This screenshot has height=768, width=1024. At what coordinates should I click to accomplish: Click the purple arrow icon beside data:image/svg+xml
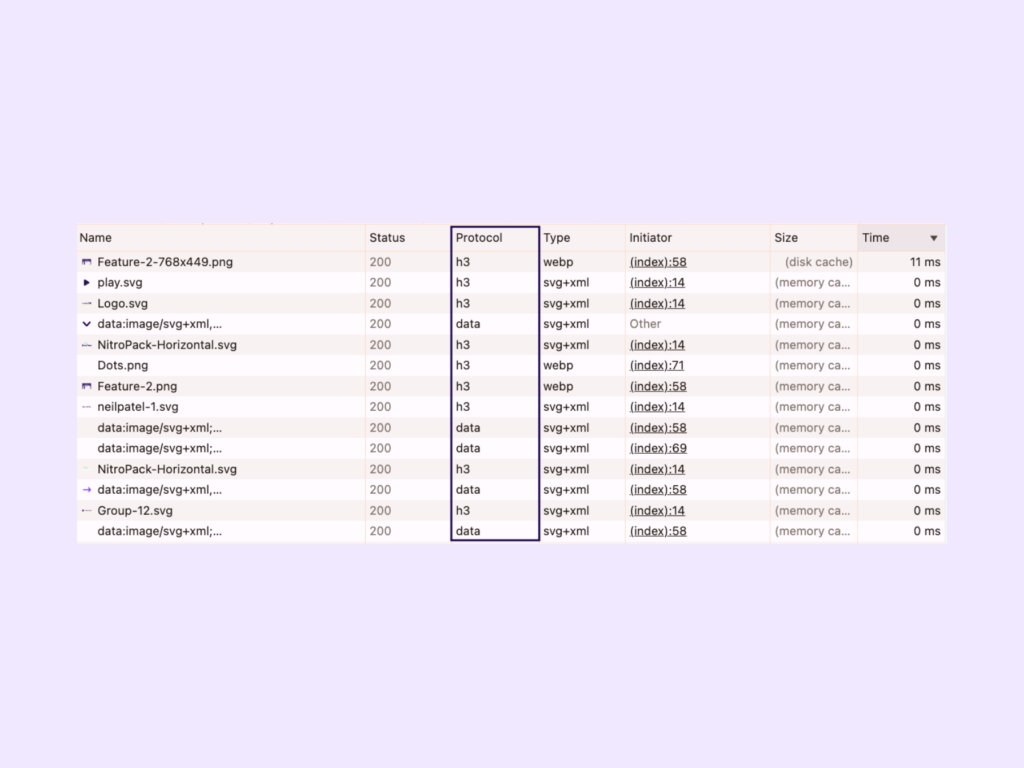pyautogui.click(x=86, y=490)
